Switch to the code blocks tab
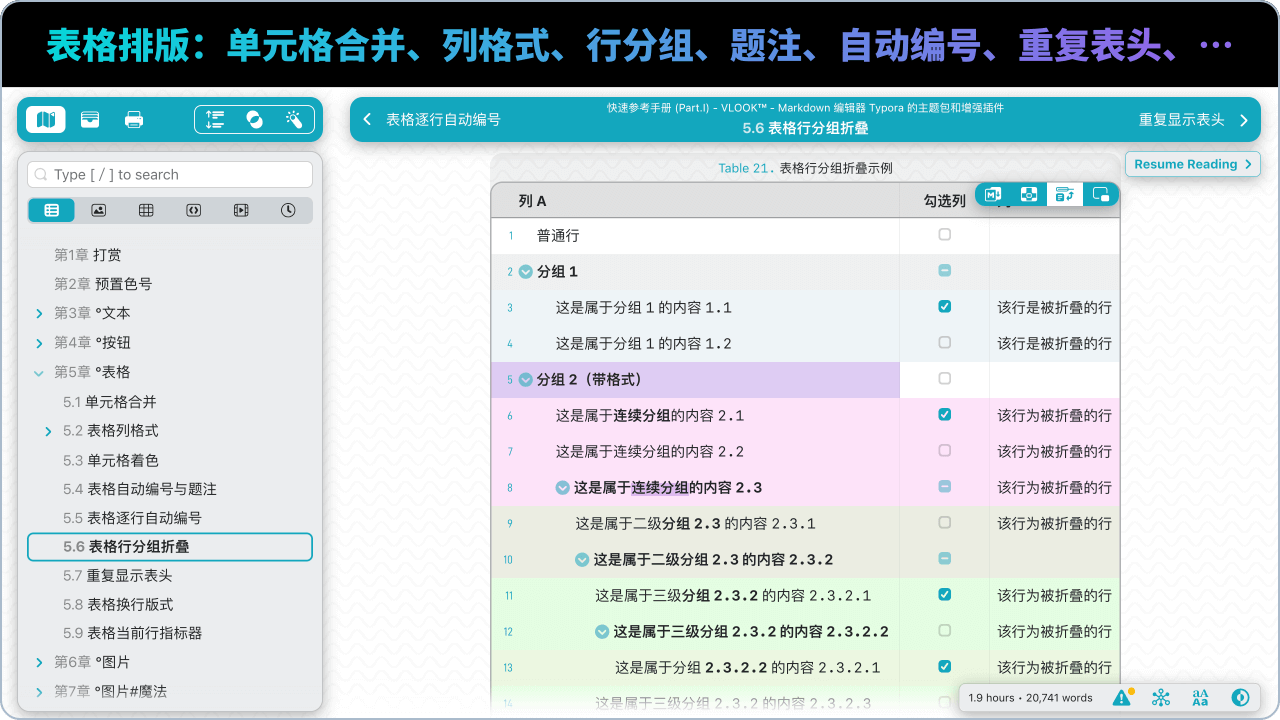The image size is (1280, 720). (x=194, y=210)
